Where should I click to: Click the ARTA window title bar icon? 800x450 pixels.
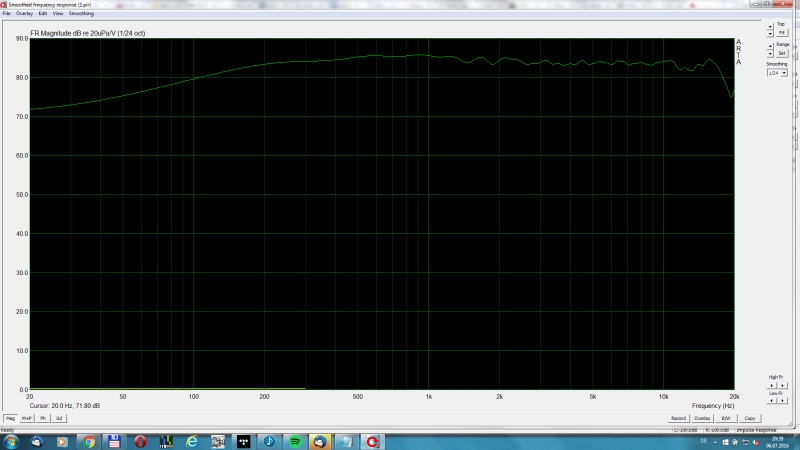tap(4, 4)
